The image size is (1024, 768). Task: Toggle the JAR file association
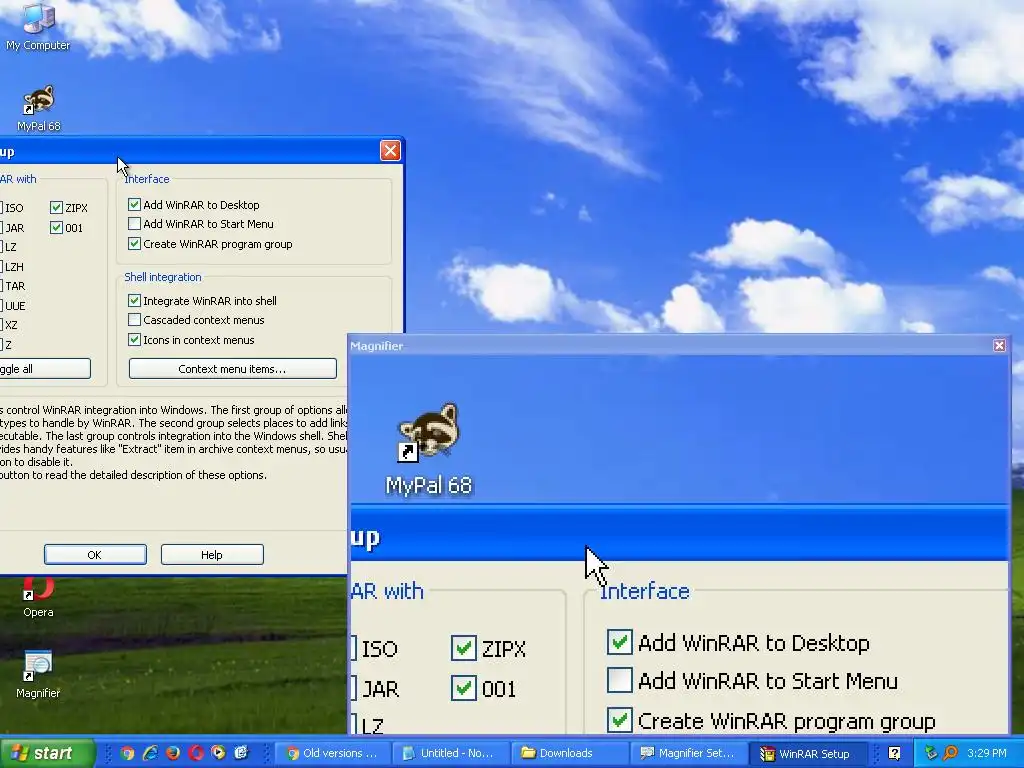[x=13, y=228]
